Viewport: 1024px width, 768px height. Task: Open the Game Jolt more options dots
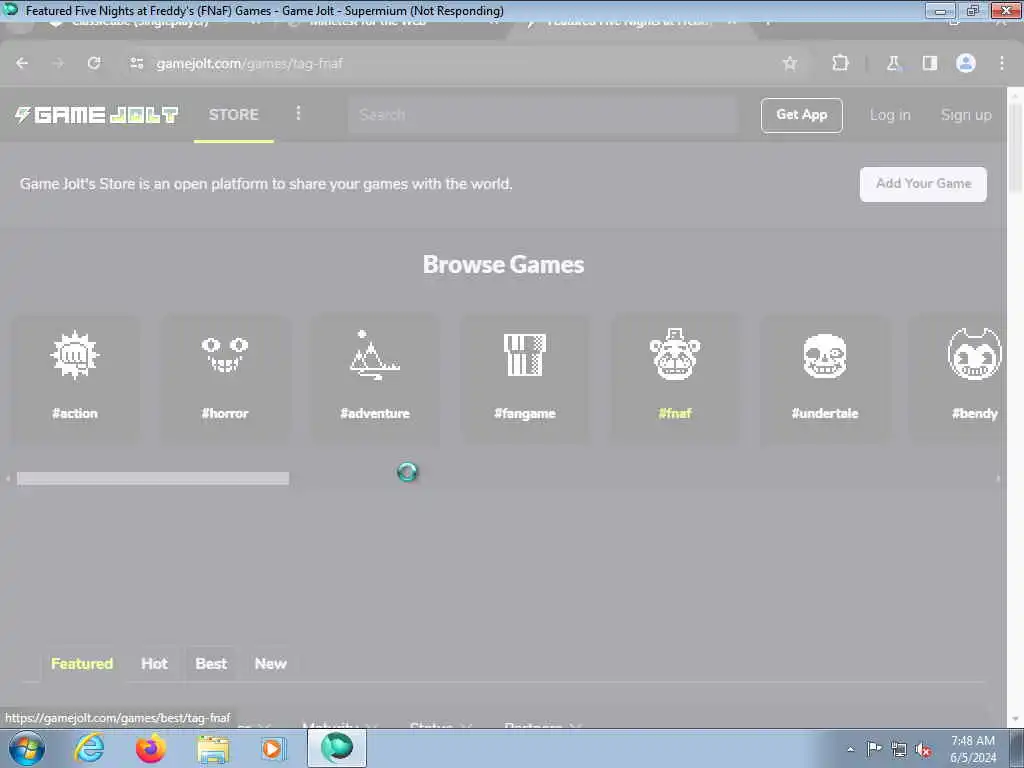click(298, 114)
